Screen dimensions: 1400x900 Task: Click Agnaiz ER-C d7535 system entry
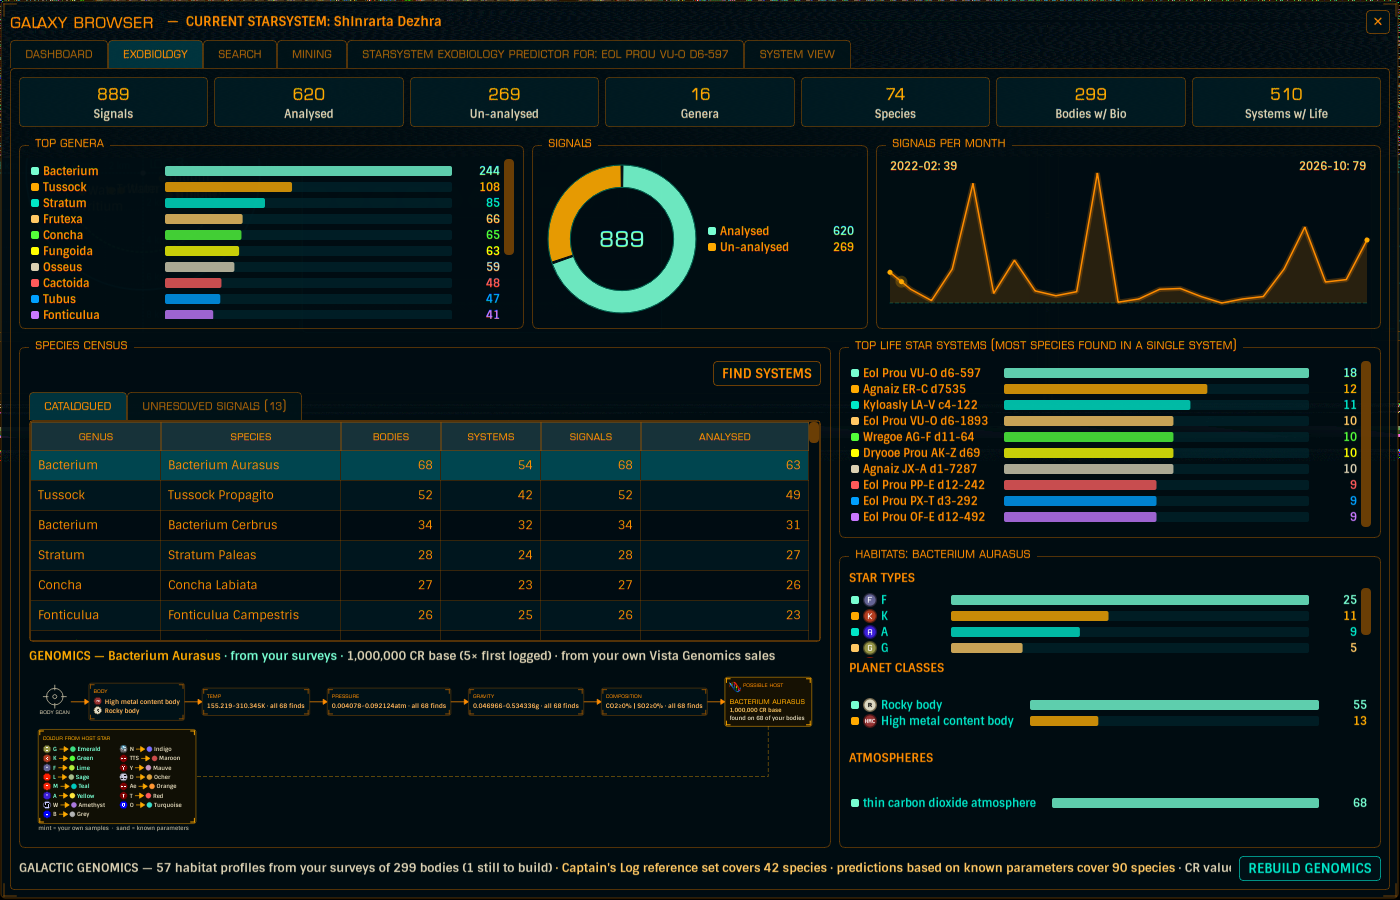click(x=1104, y=389)
